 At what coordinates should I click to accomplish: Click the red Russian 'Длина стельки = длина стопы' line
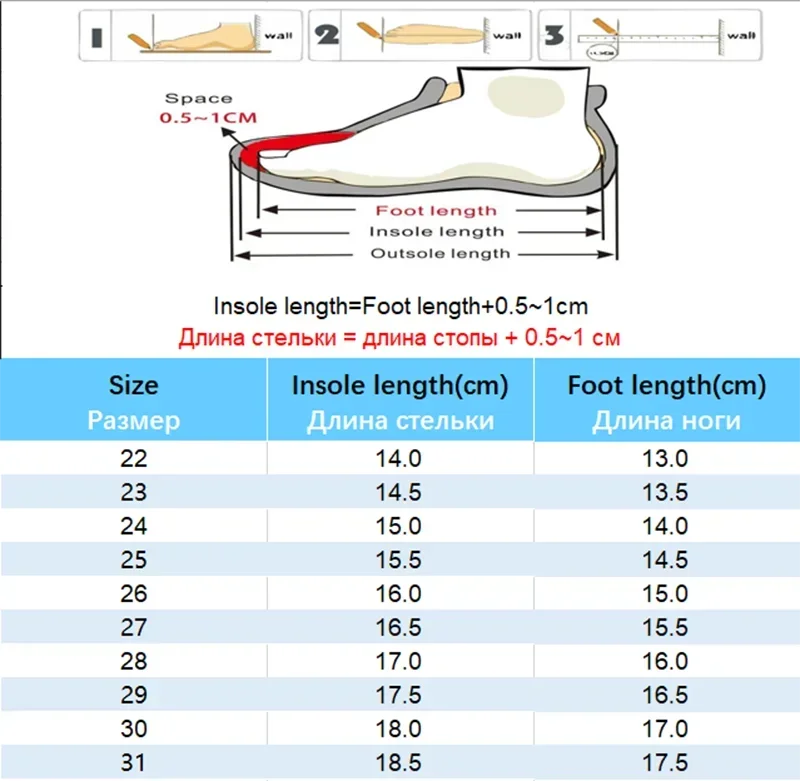399,338
